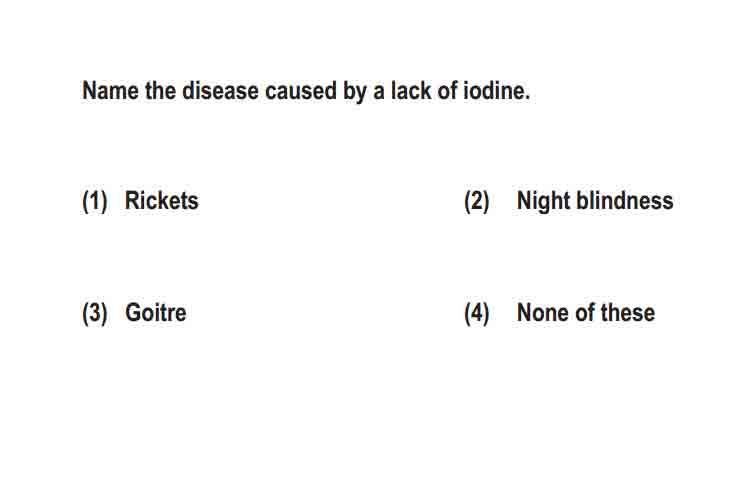
Task: Click the (4) option number
Action: [476, 314]
